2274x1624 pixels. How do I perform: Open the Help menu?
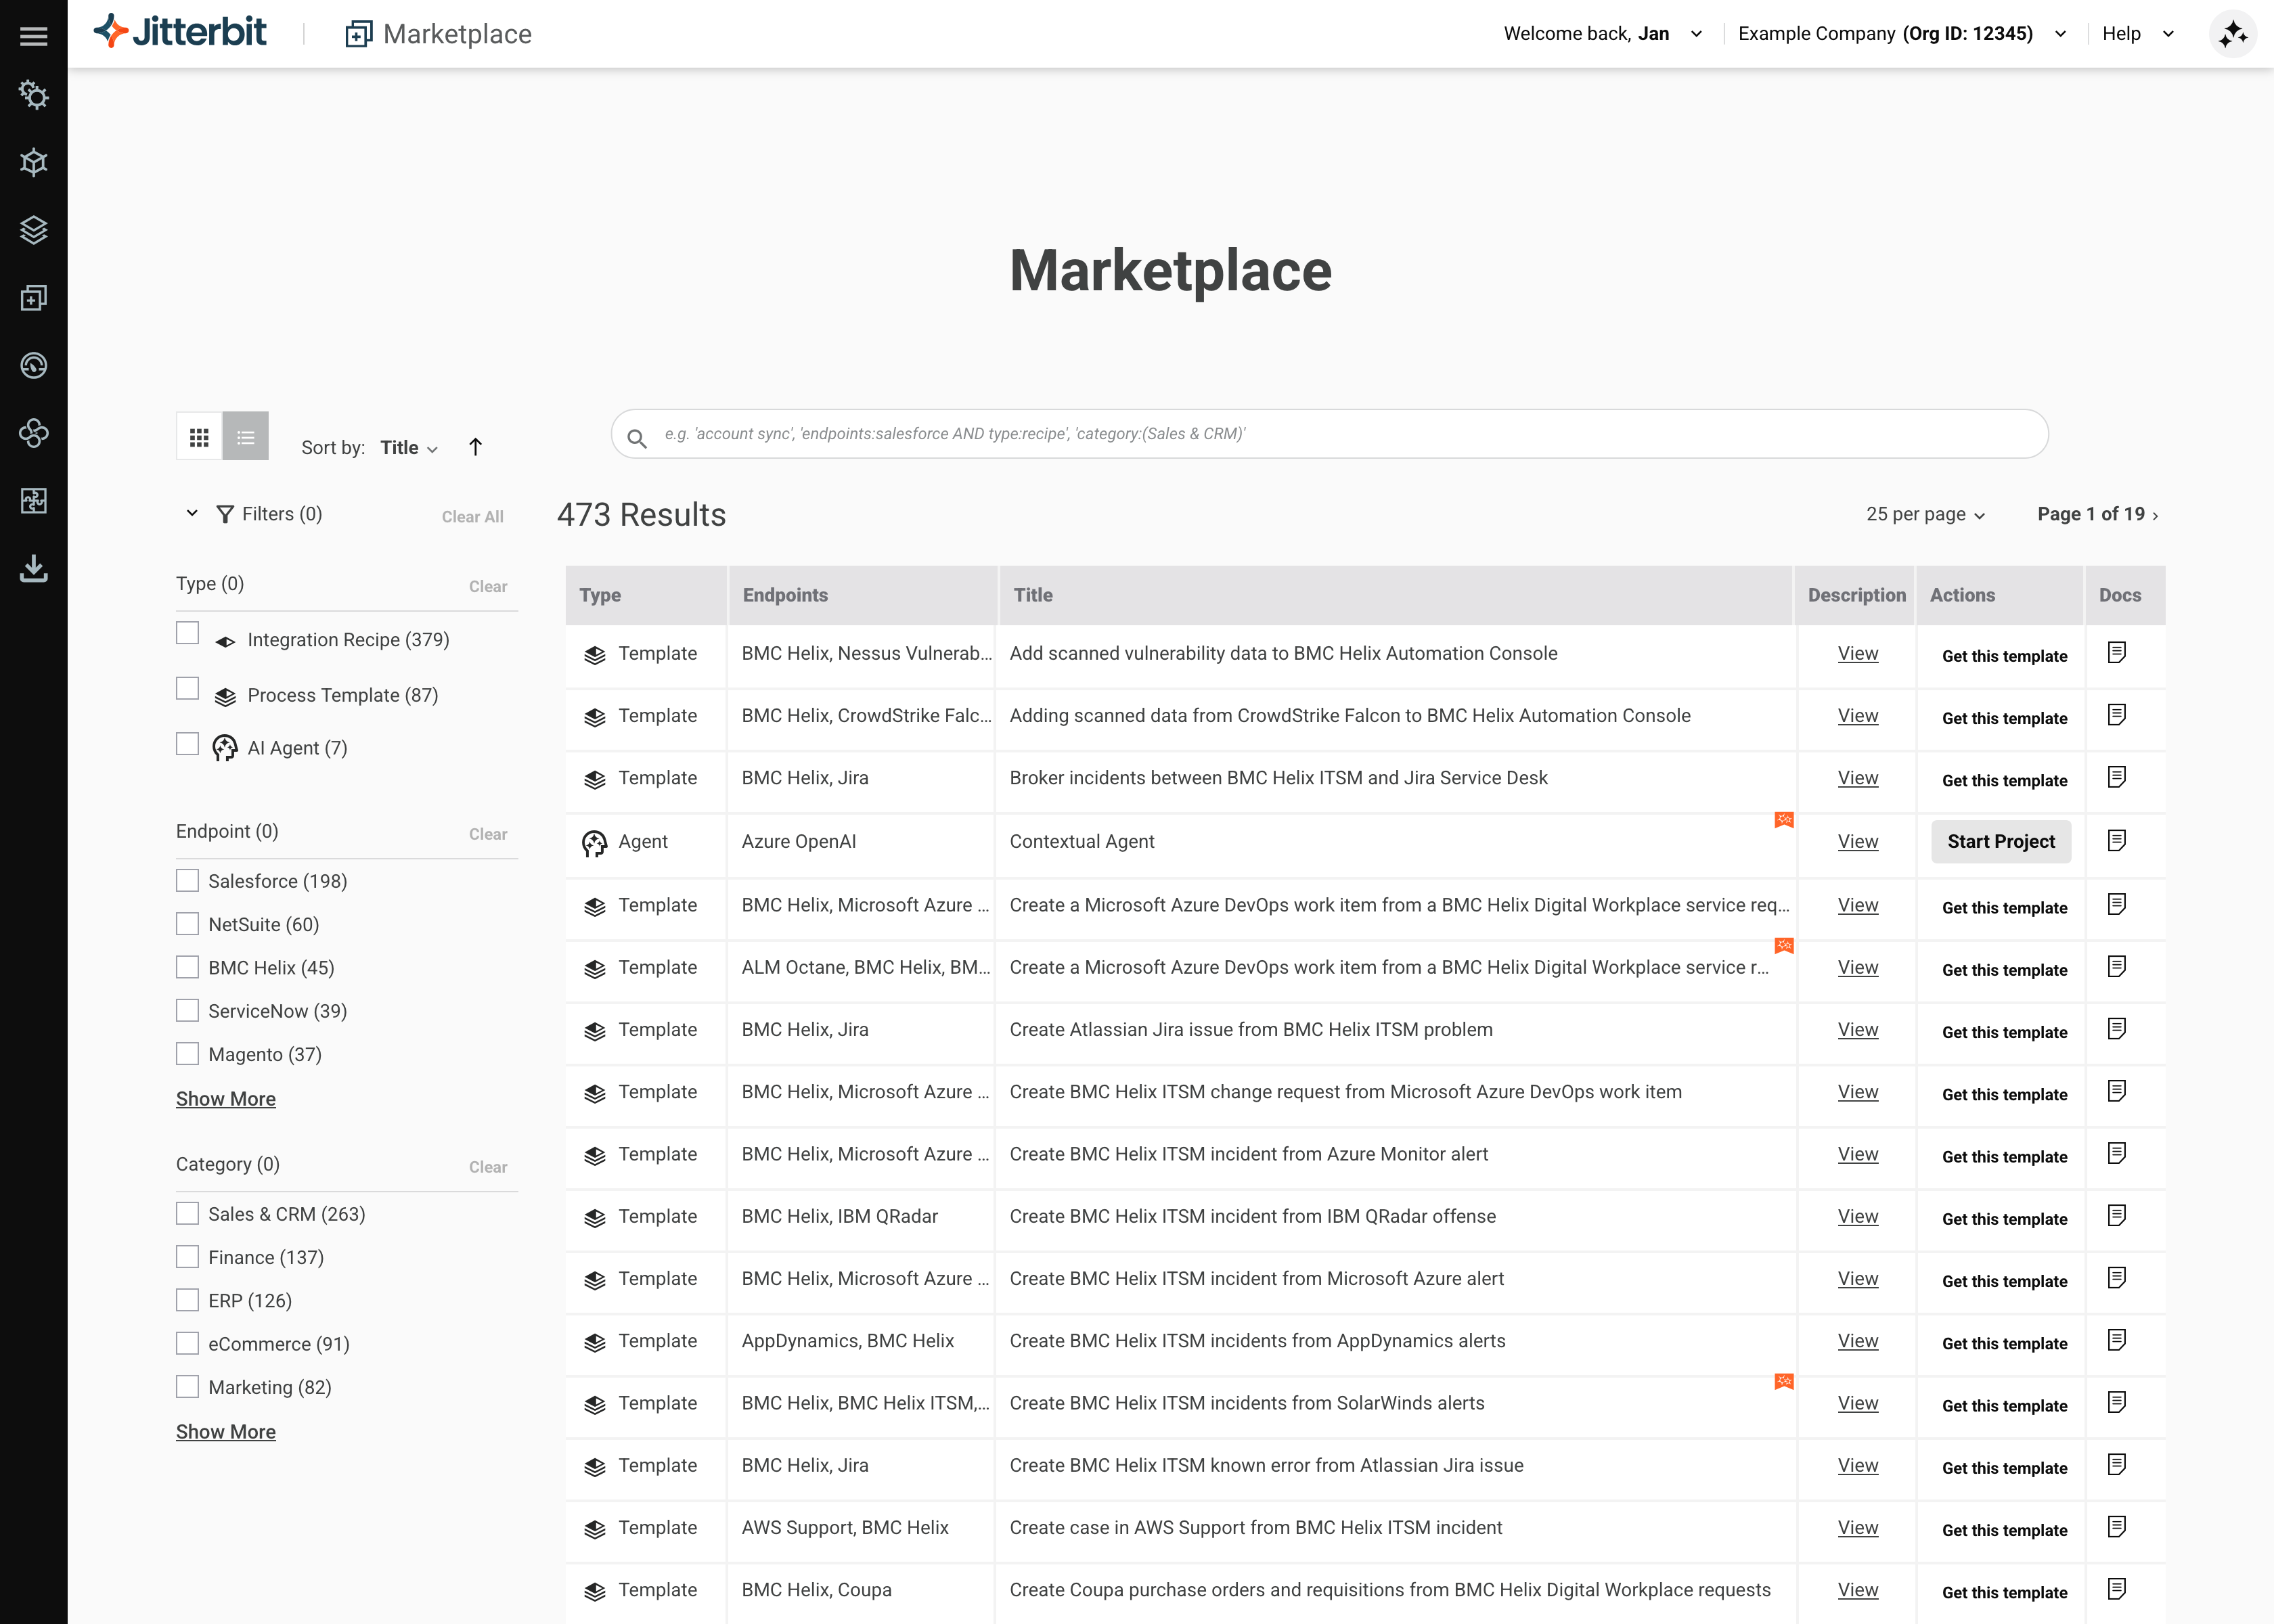[x=2136, y=34]
